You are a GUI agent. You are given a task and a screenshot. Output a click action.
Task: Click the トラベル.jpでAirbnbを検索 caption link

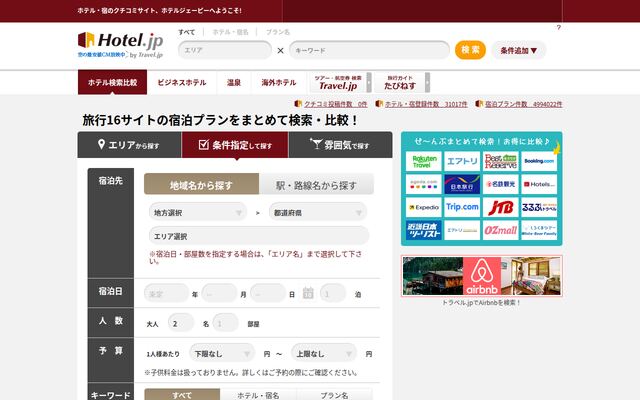[482, 303]
